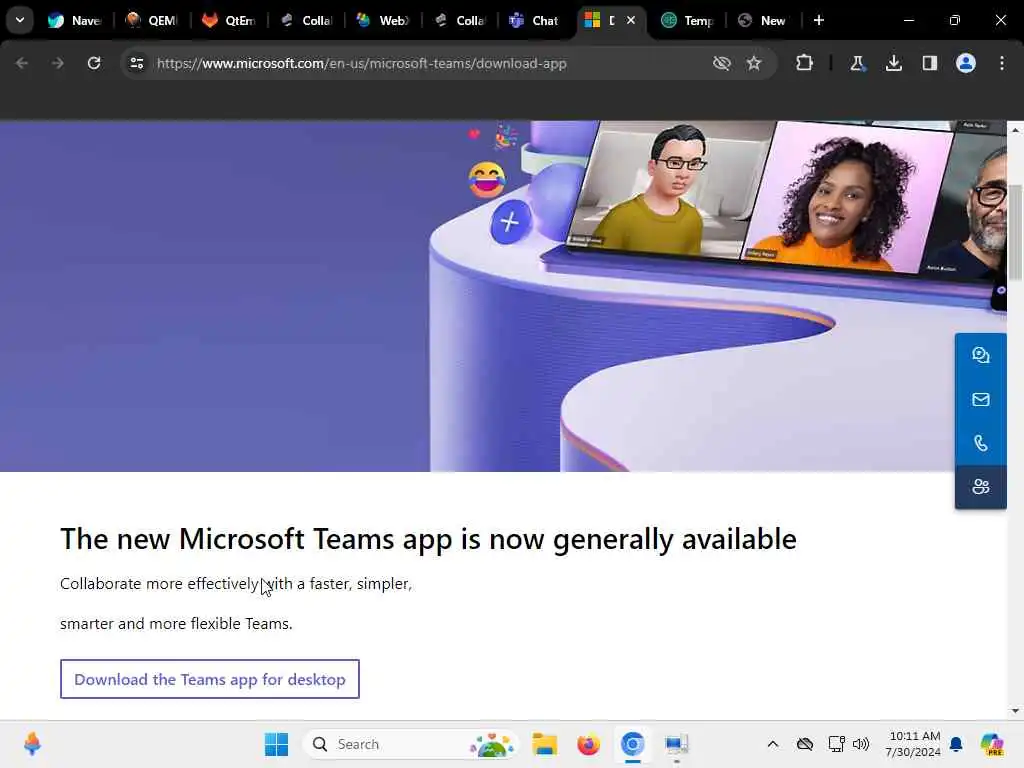The width and height of the screenshot is (1024, 768).
Task: Open a new browser tab with plus
Action: click(819, 20)
